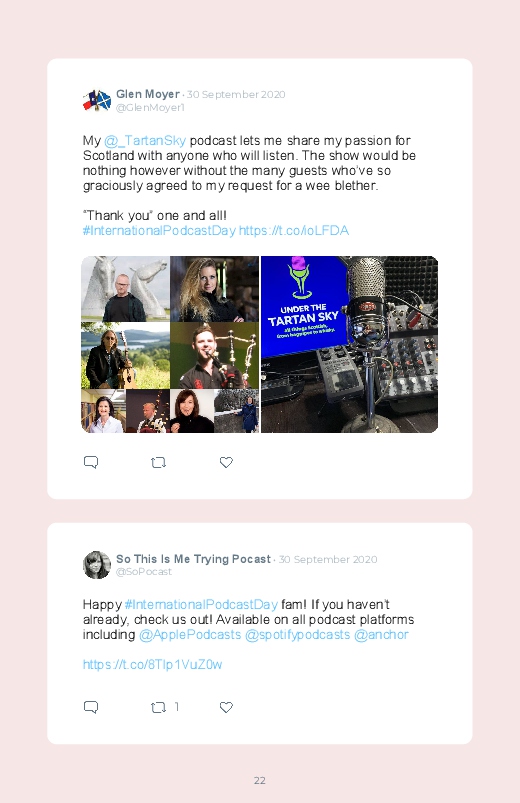Open the @ApplePodcasts mention
Viewport: 520px width, 803px height.
190,635
